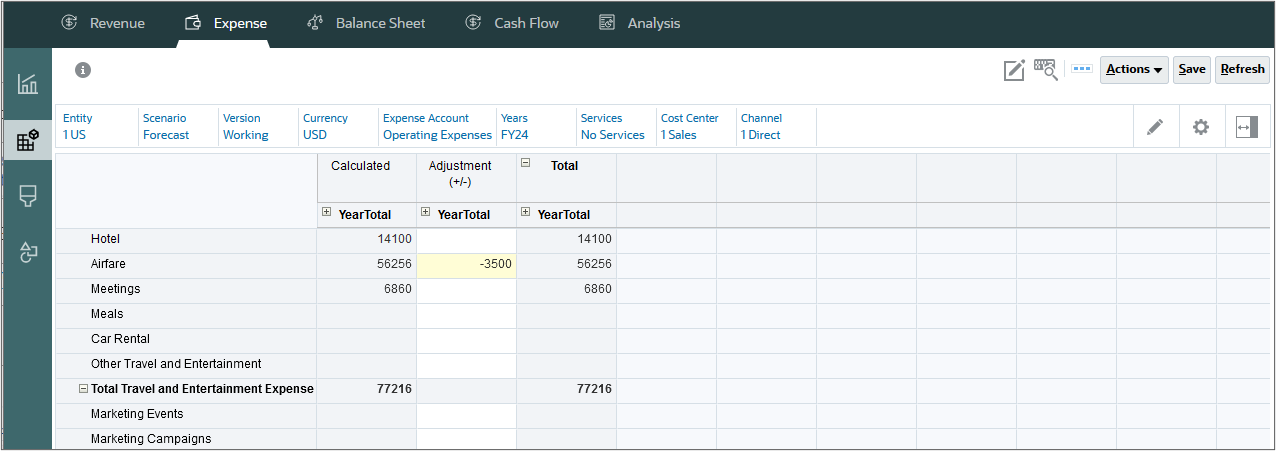1276x451 pixels.
Task: Click Calculated Airfare value 56256
Action: [x=367, y=265]
